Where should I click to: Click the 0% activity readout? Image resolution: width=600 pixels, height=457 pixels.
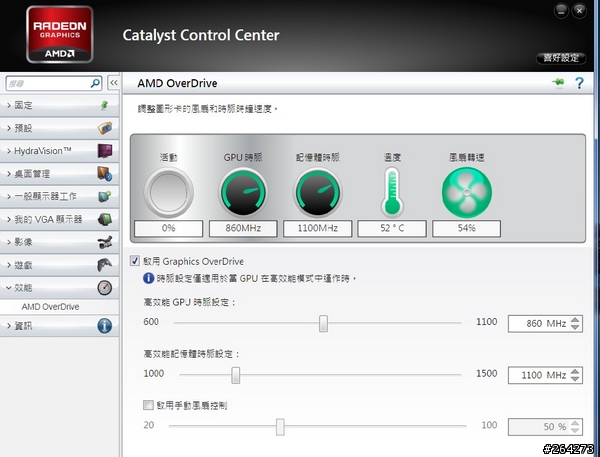click(x=168, y=228)
